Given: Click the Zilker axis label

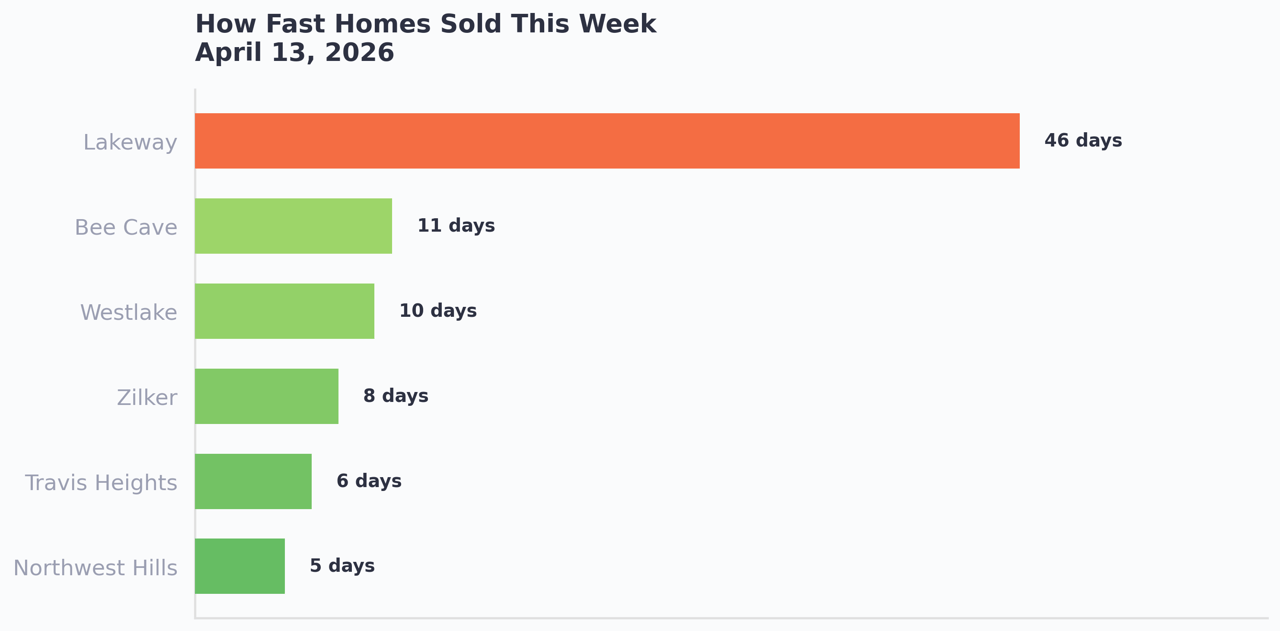Looking at the screenshot, I should tap(147, 398).
